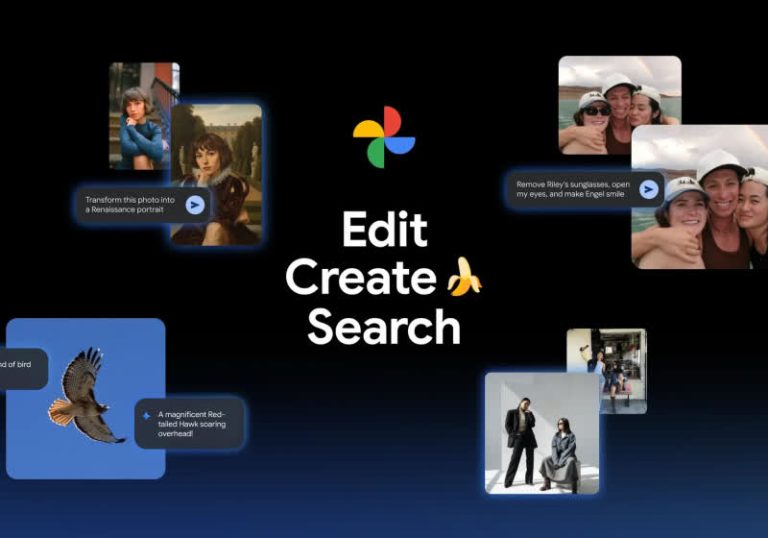Open the edited smiling selfie photo
The height and width of the screenshot is (538, 768).
pos(699,197)
